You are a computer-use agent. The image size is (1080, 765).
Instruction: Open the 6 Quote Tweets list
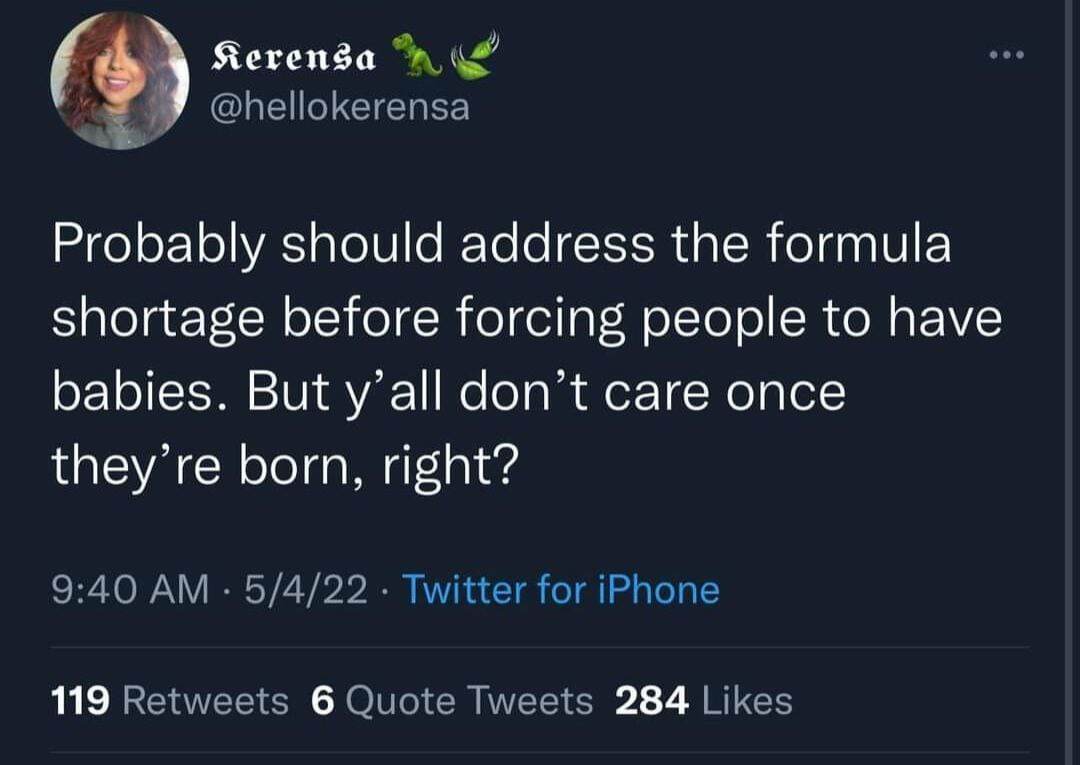pos(452,701)
